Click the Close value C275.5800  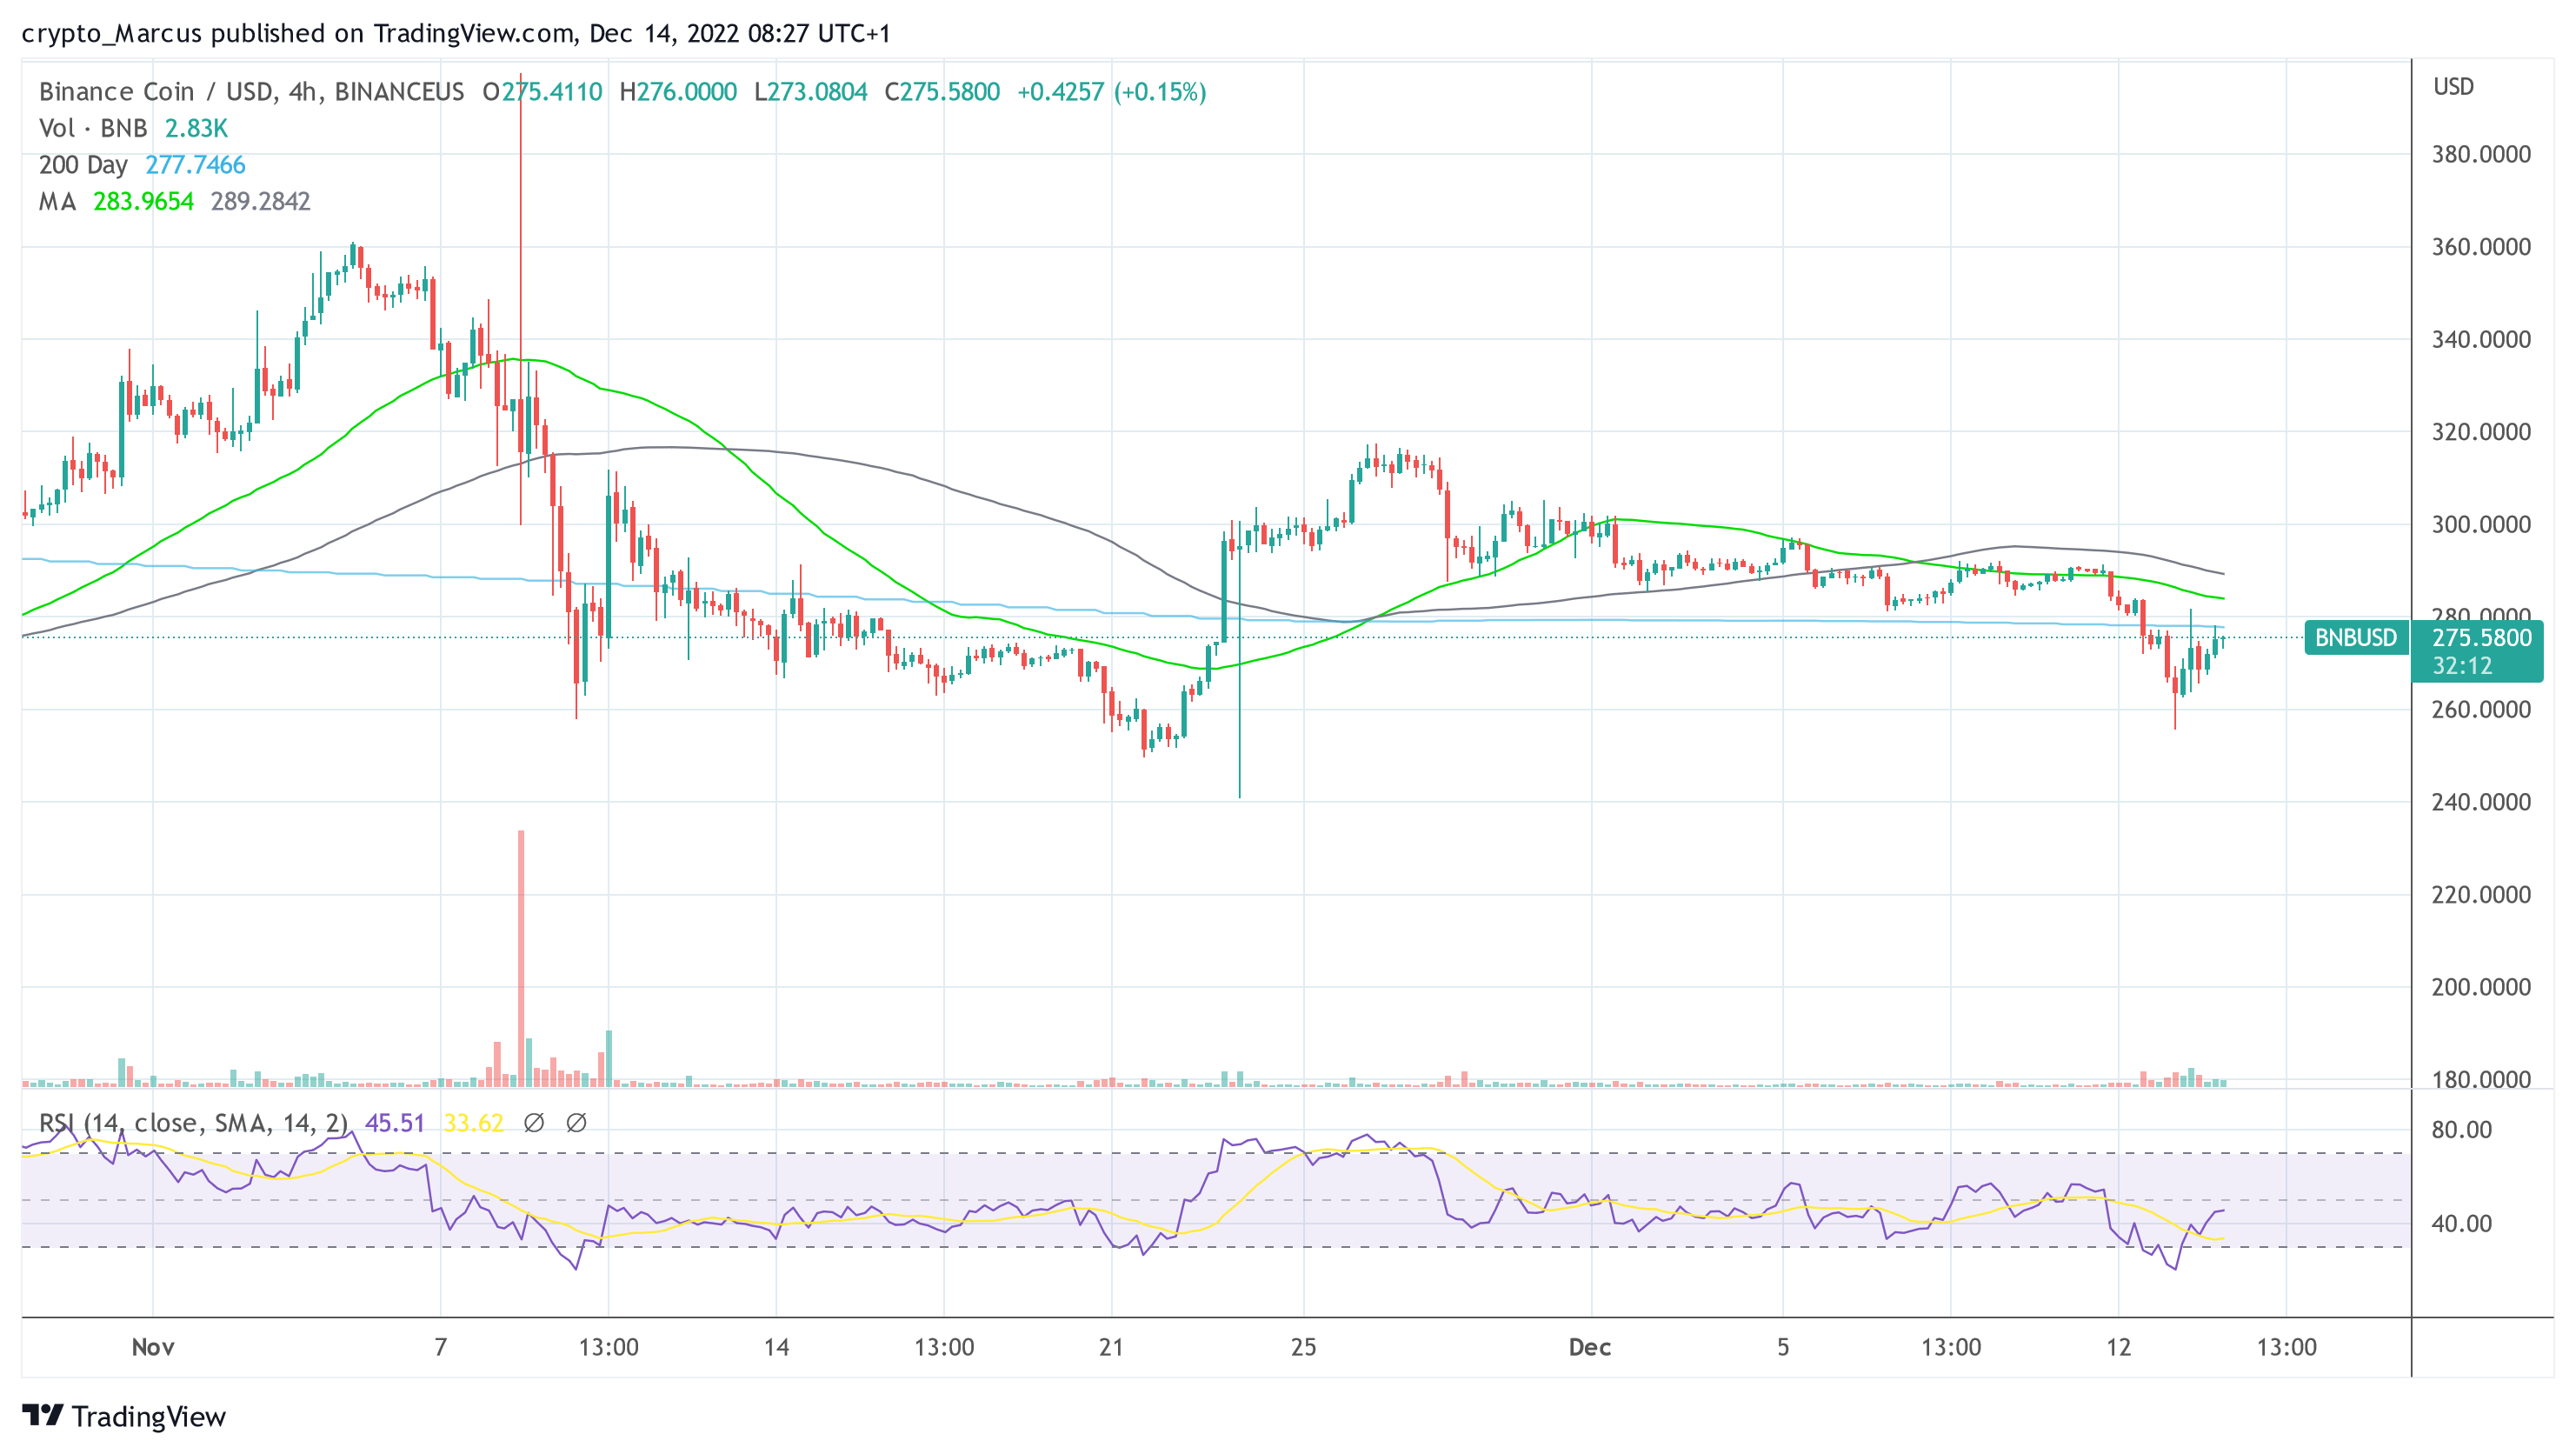(x=942, y=92)
